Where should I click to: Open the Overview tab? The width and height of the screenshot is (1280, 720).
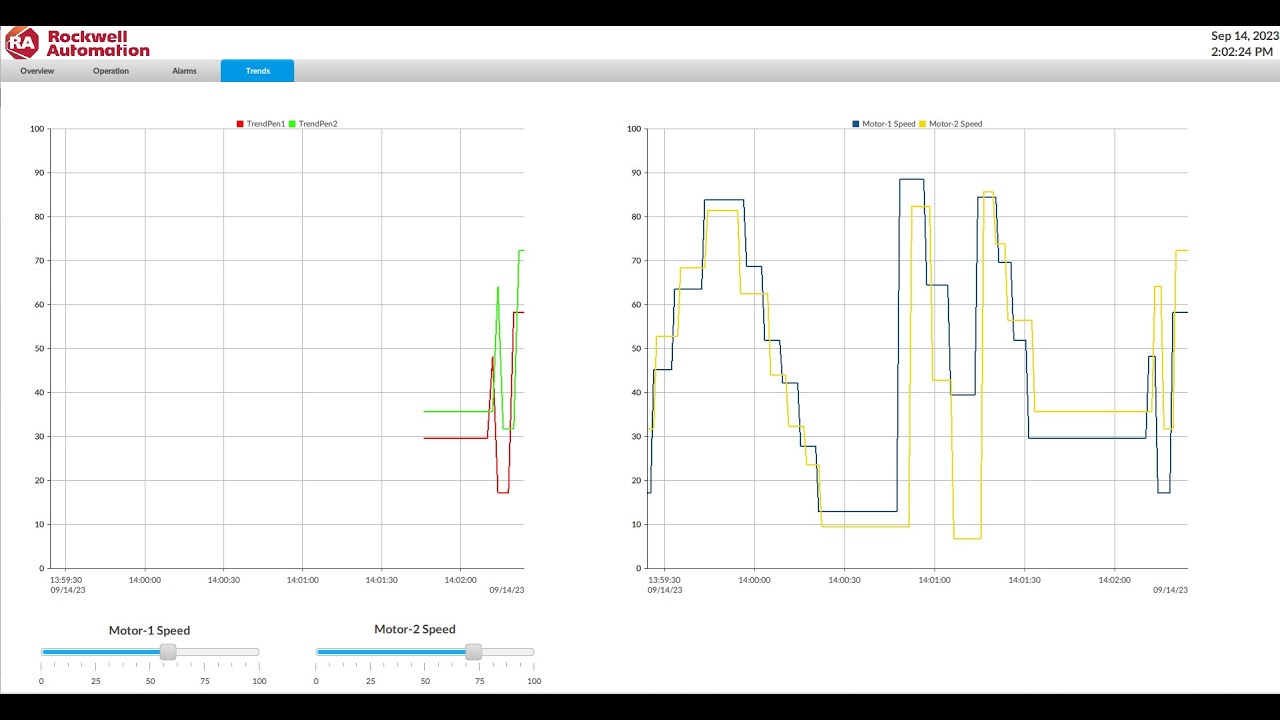tap(37, 71)
